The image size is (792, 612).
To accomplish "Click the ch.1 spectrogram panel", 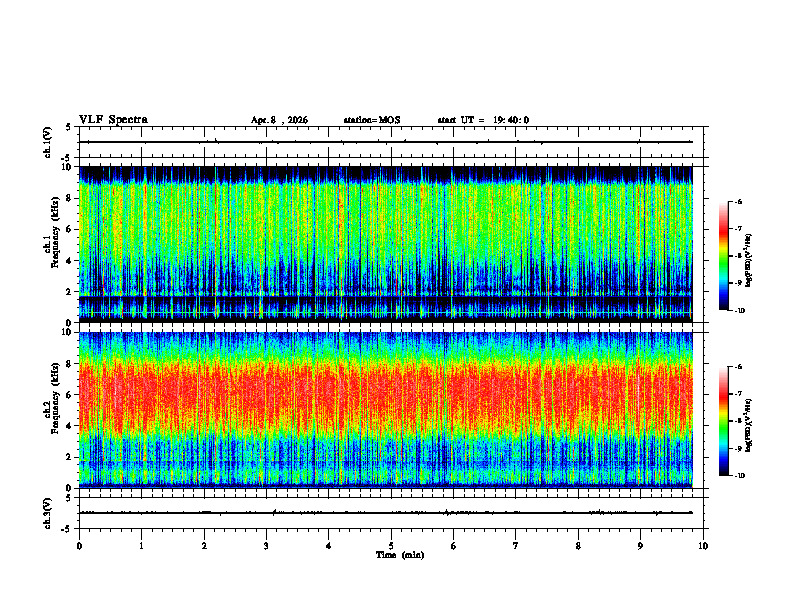I will 386,244.
